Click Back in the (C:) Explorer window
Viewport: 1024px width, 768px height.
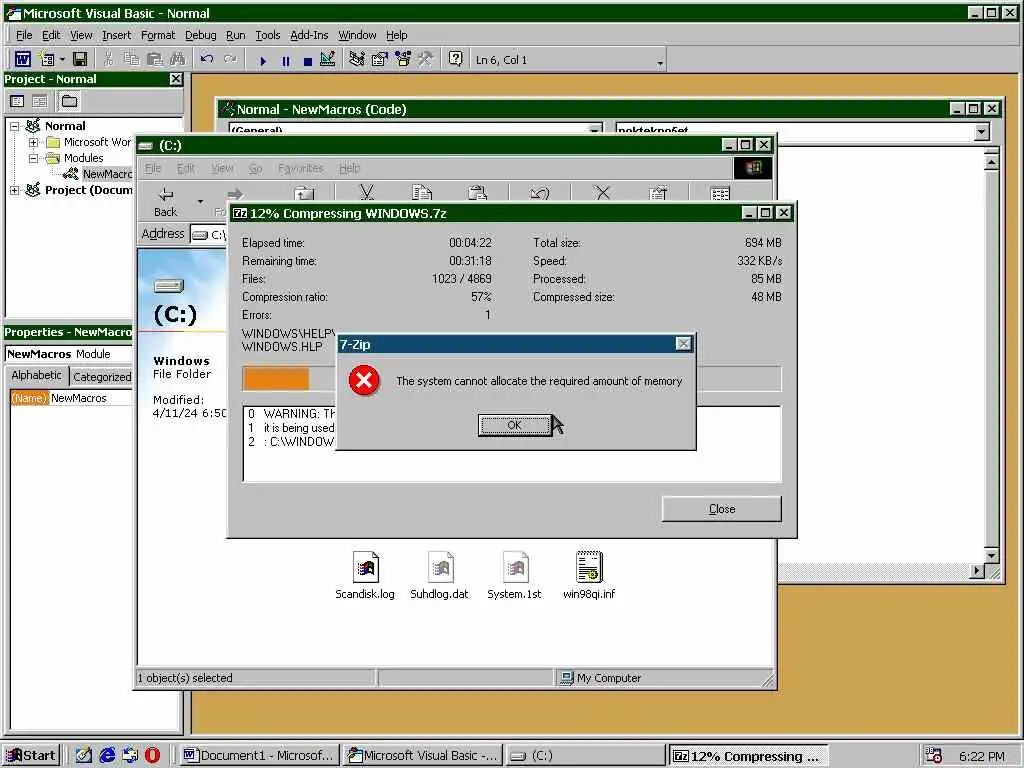tap(165, 202)
